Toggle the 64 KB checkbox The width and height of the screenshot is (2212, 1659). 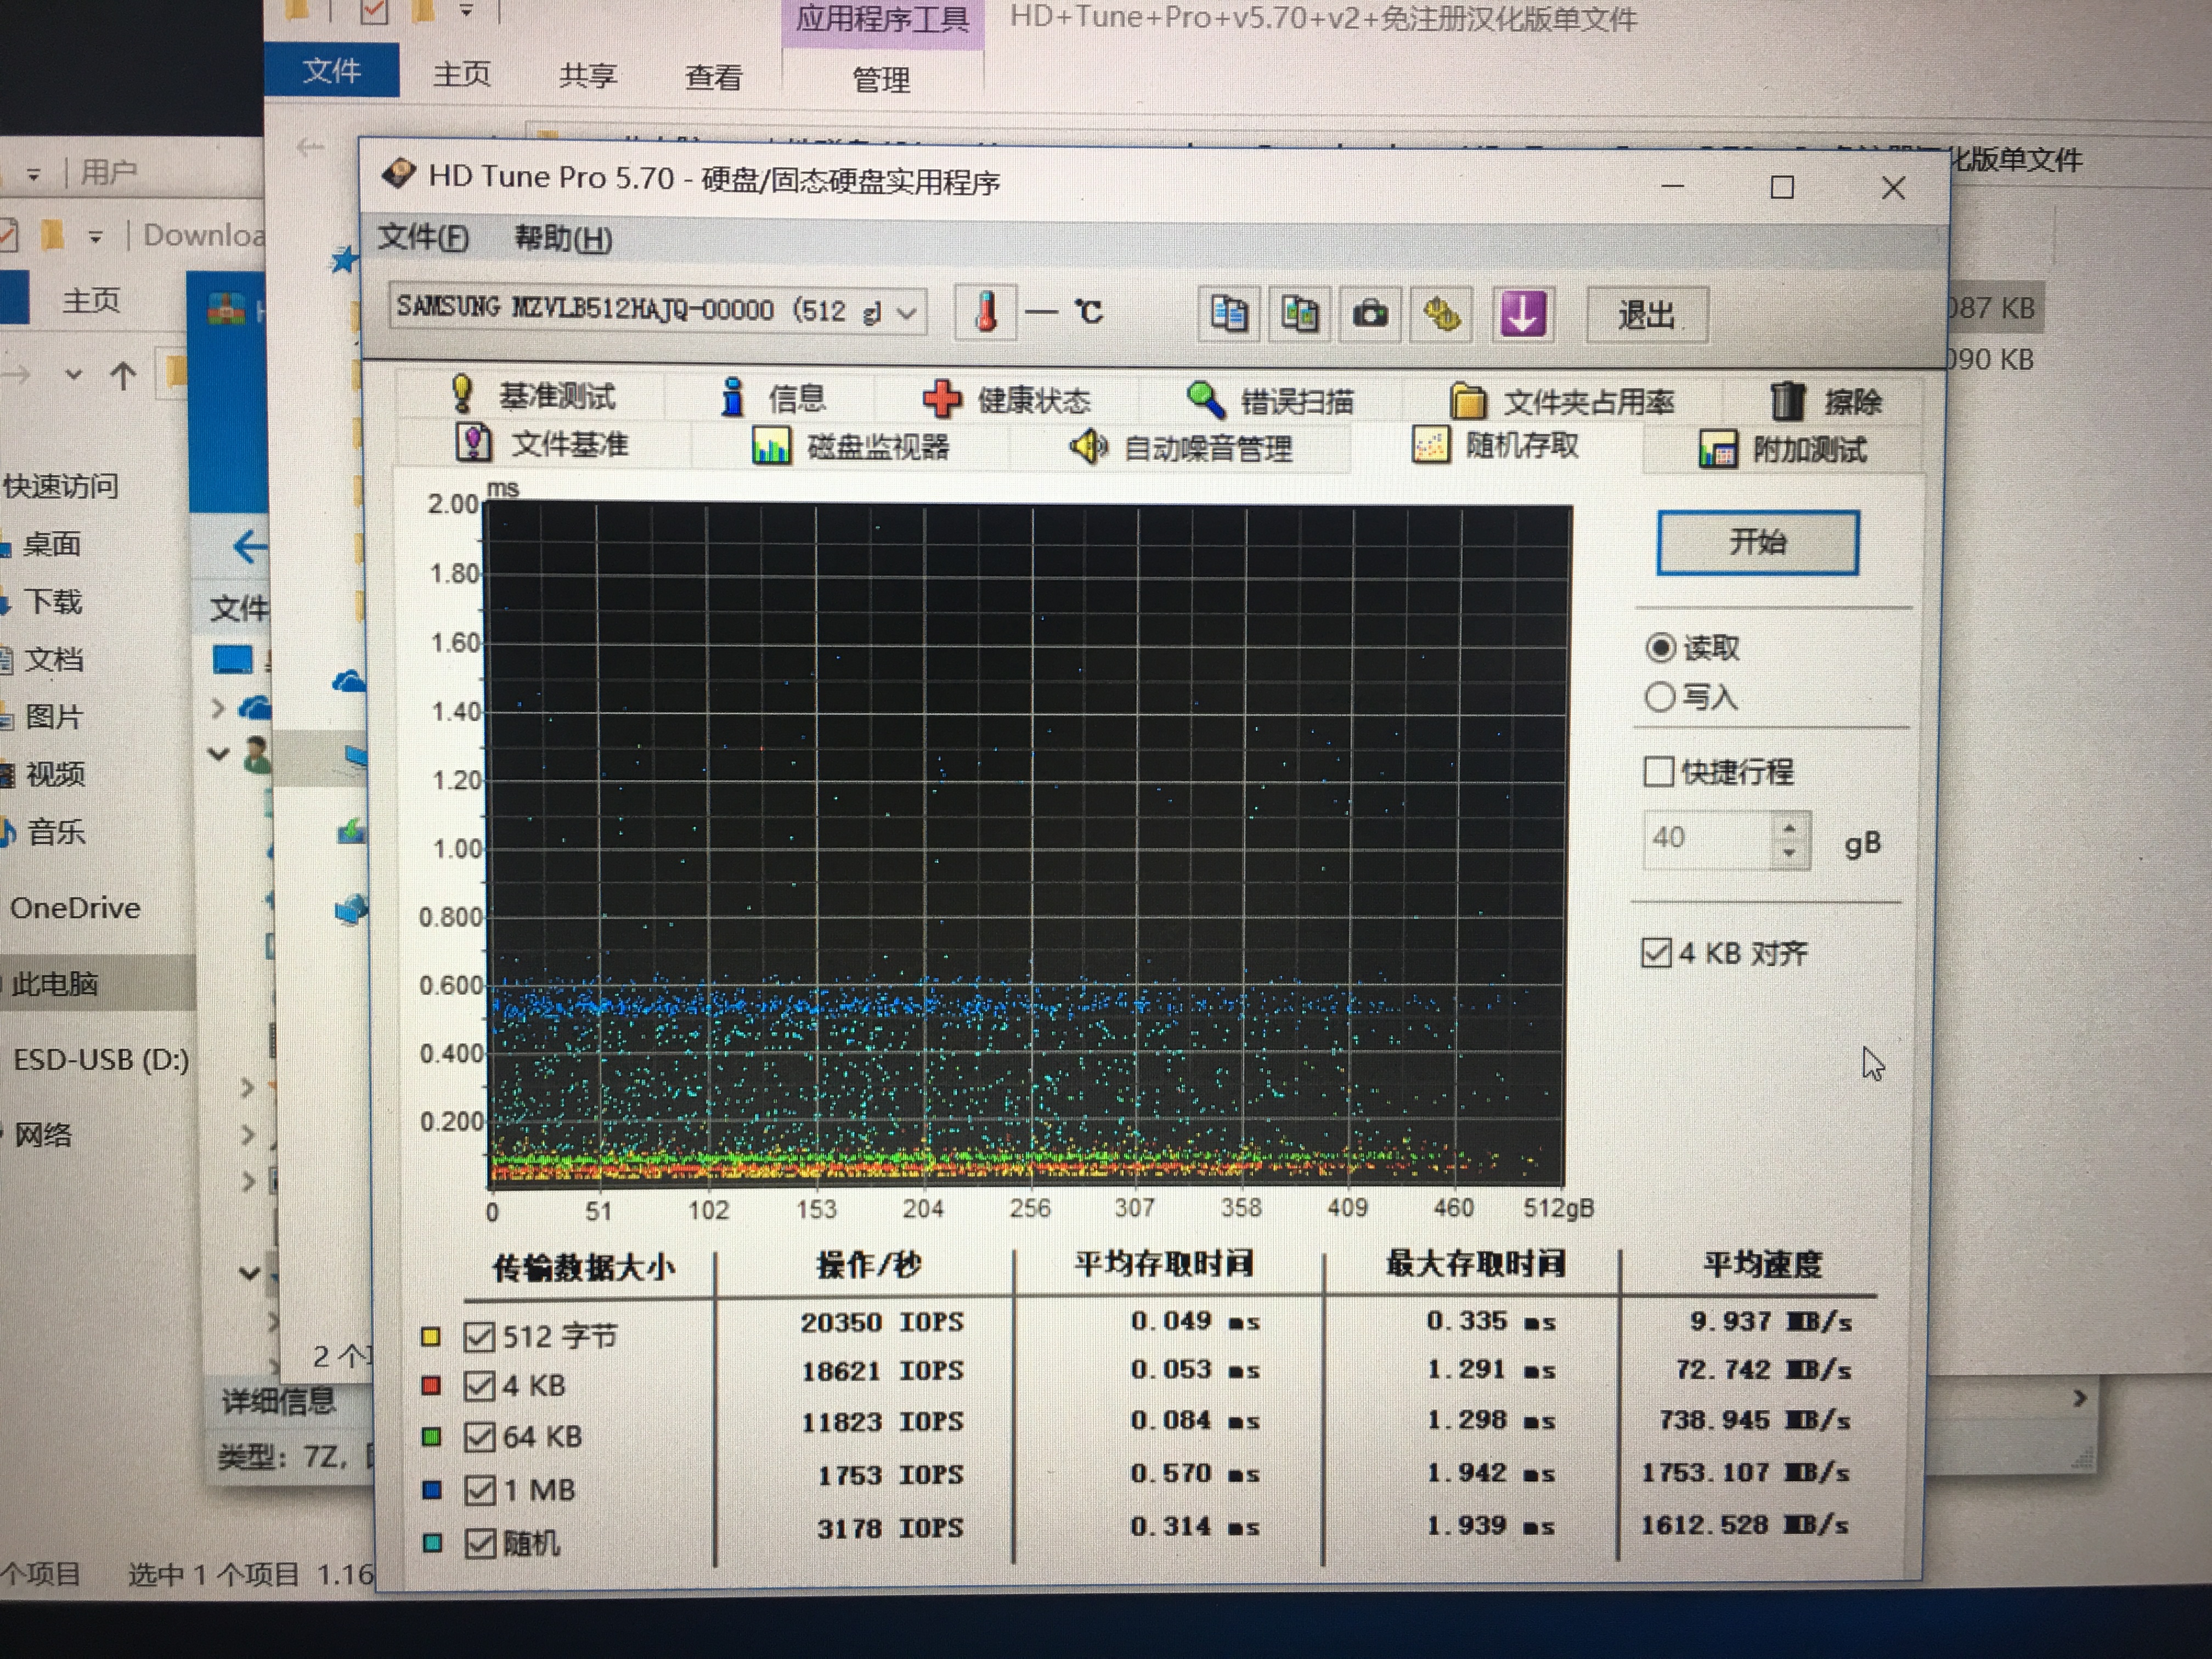(x=480, y=1437)
